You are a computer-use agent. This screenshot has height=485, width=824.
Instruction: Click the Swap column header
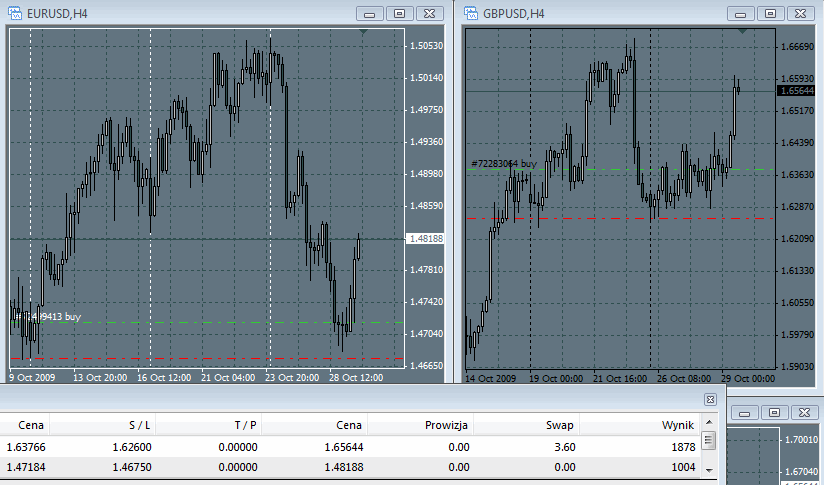point(559,425)
